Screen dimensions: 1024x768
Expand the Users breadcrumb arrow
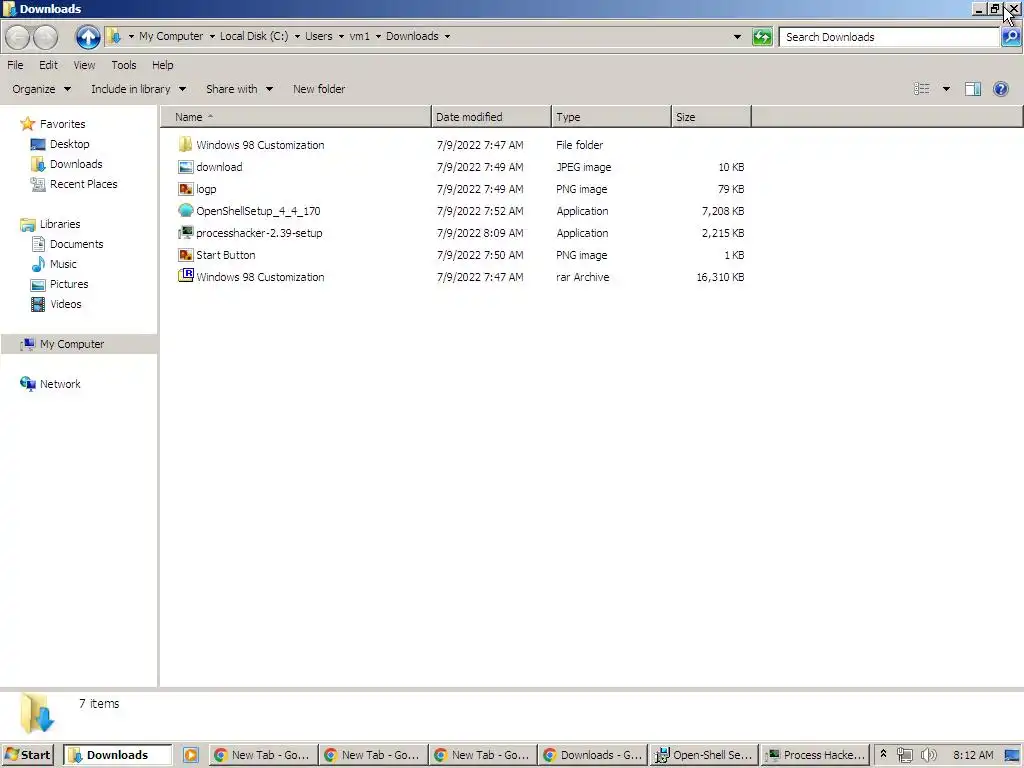(x=341, y=37)
